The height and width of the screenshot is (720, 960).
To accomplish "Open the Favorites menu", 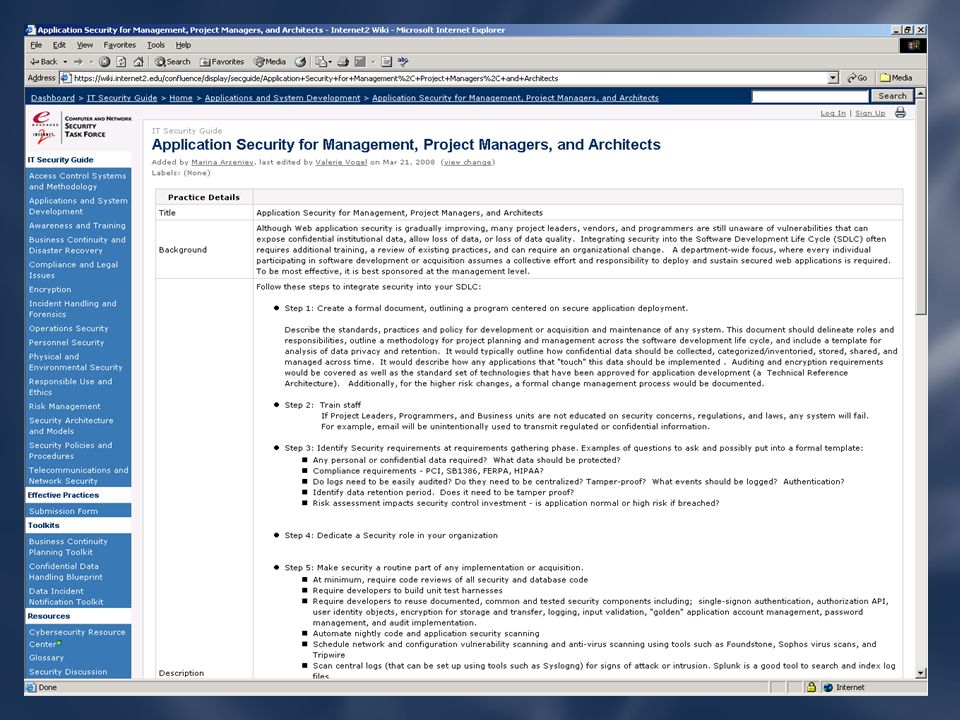I will 119,45.
